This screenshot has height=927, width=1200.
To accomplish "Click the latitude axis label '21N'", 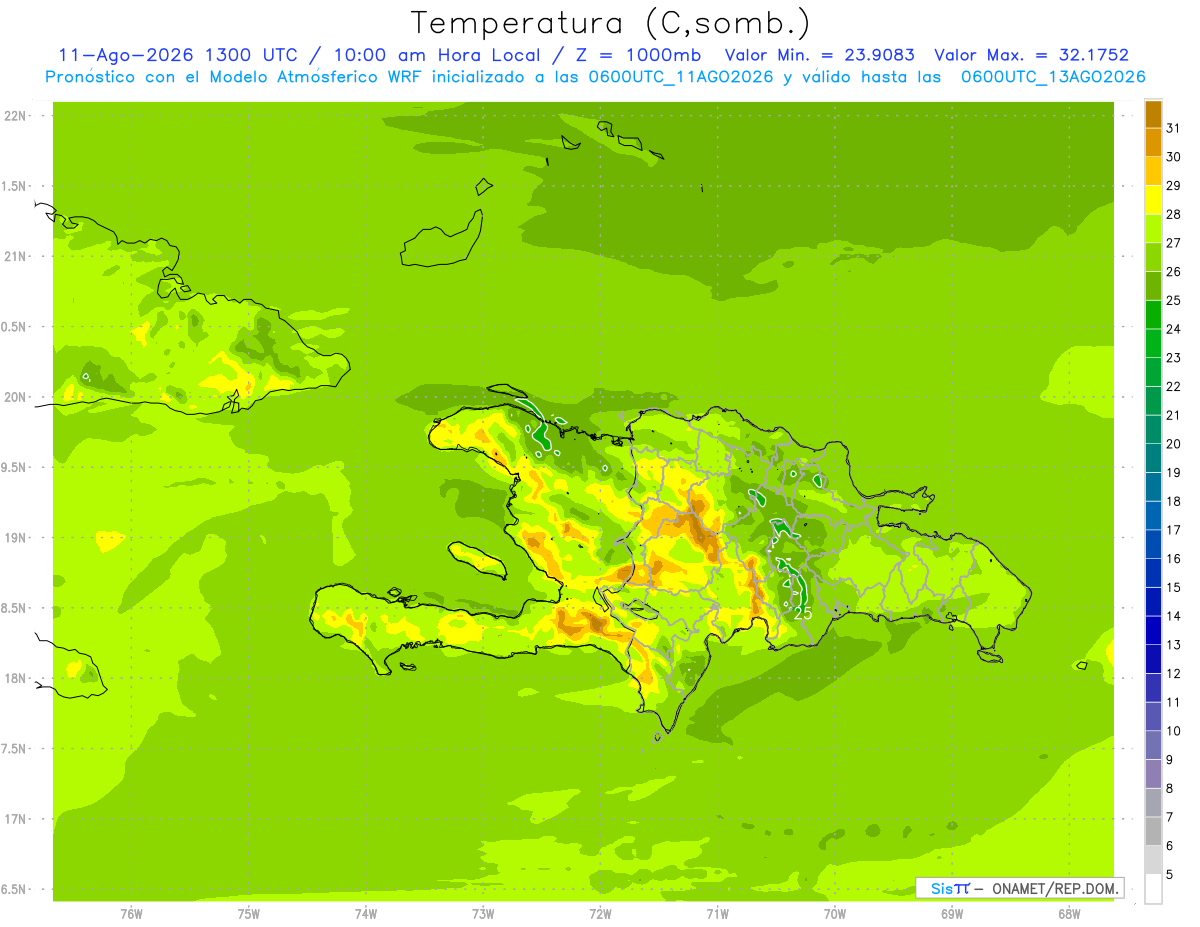I will pos(17,256).
